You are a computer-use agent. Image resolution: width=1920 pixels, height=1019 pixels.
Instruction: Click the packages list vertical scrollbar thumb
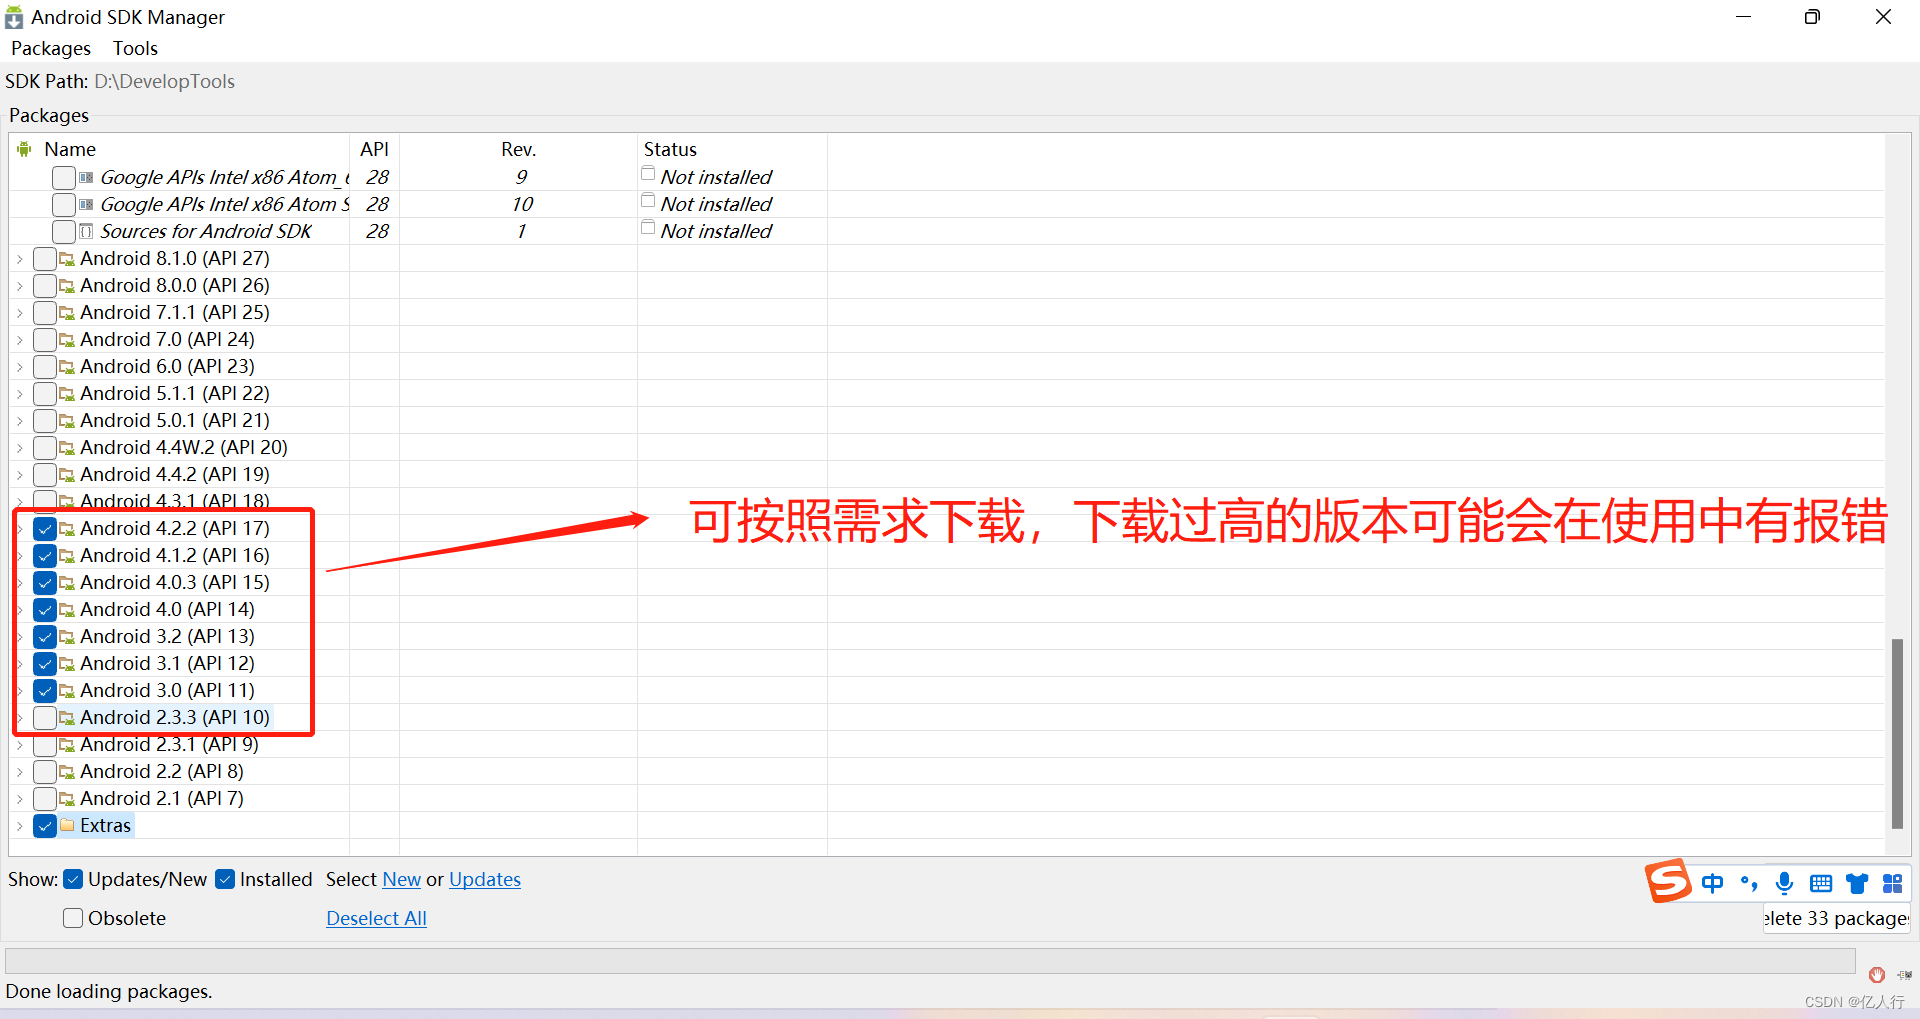[1897, 734]
